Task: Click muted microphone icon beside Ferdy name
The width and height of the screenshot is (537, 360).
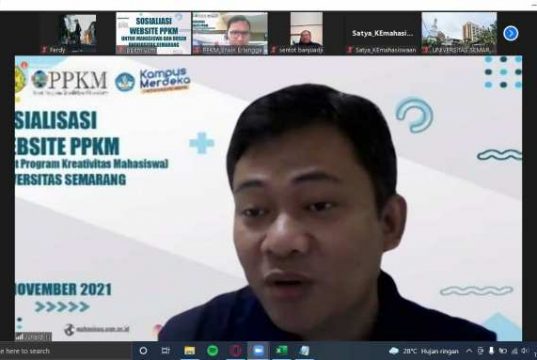Action: [x=44, y=50]
